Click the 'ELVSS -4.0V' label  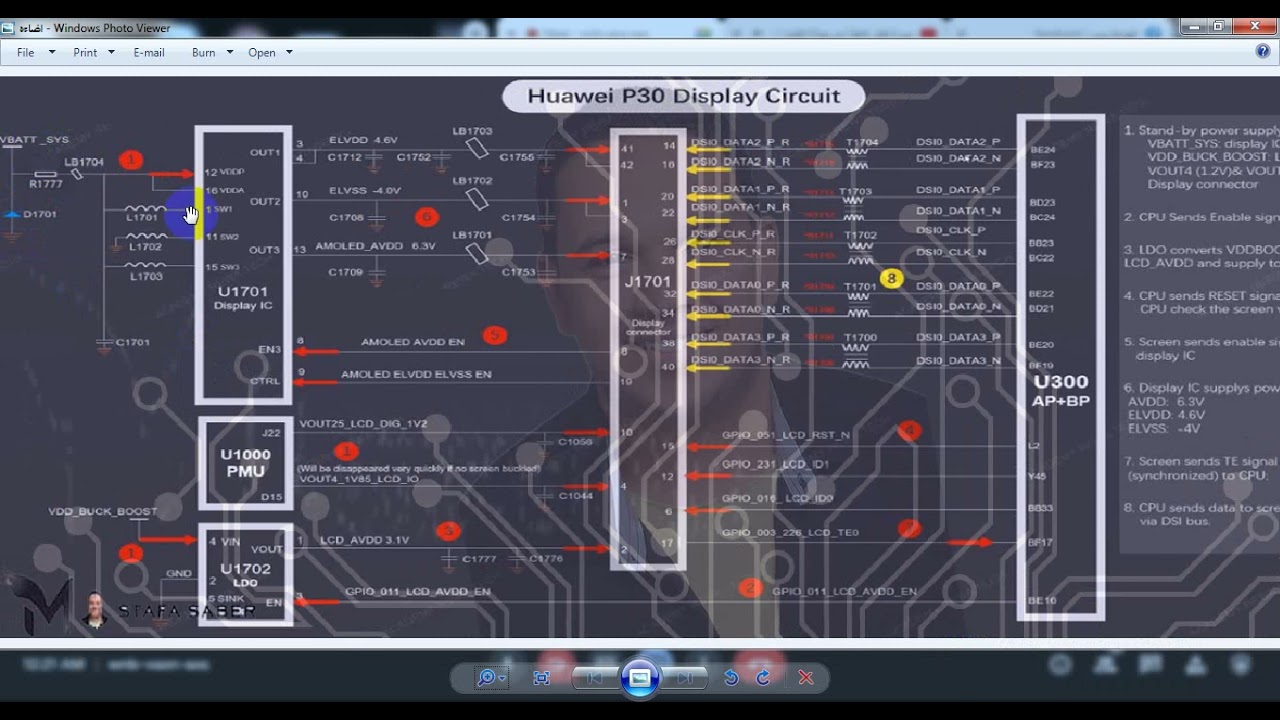coord(365,190)
